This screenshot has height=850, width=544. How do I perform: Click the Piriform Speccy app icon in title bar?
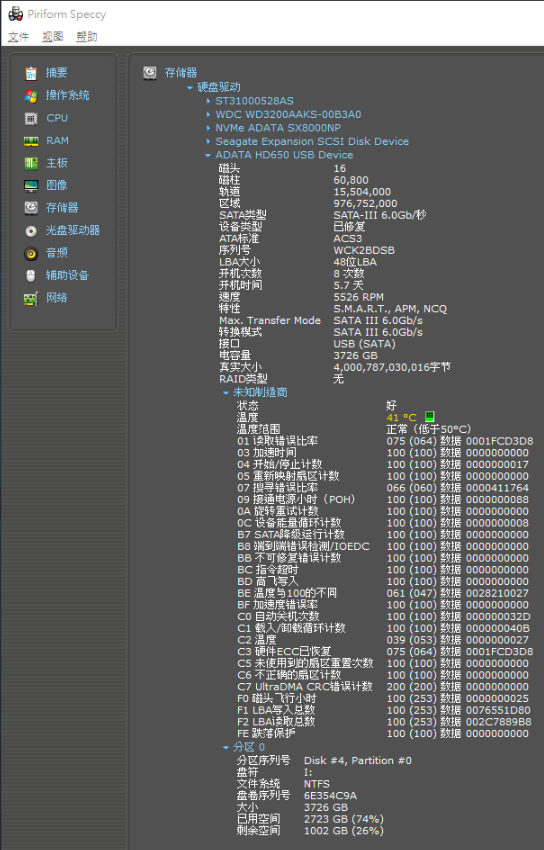(x=15, y=14)
